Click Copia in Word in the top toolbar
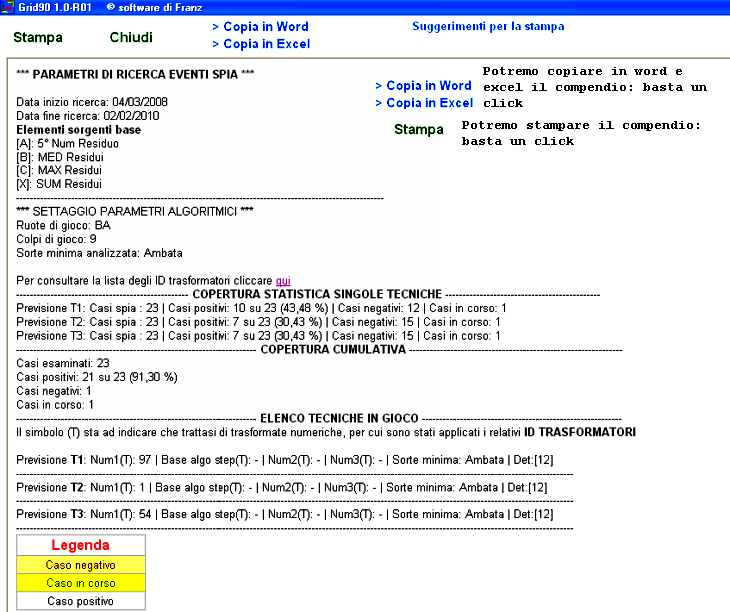The height and width of the screenshot is (612, 730). (260, 27)
